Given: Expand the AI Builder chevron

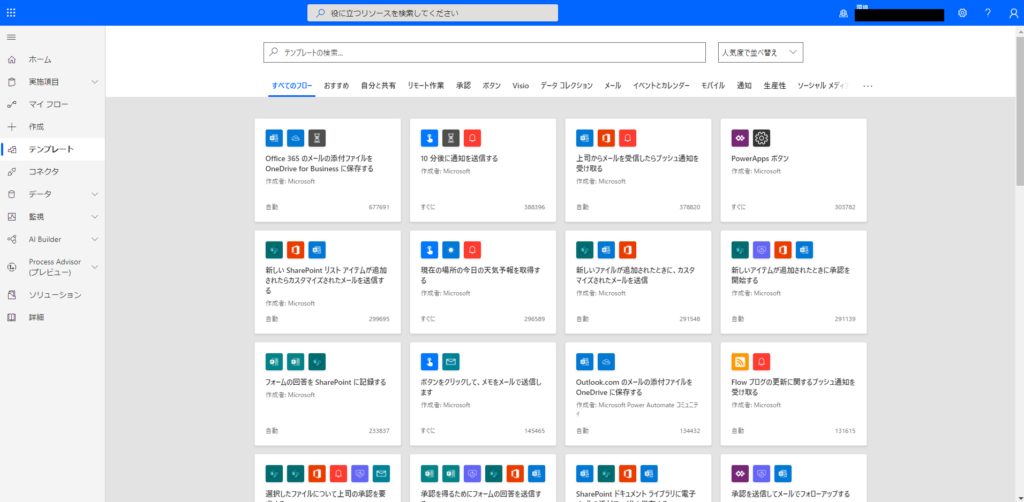Looking at the screenshot, I should (x=95, y=239).
